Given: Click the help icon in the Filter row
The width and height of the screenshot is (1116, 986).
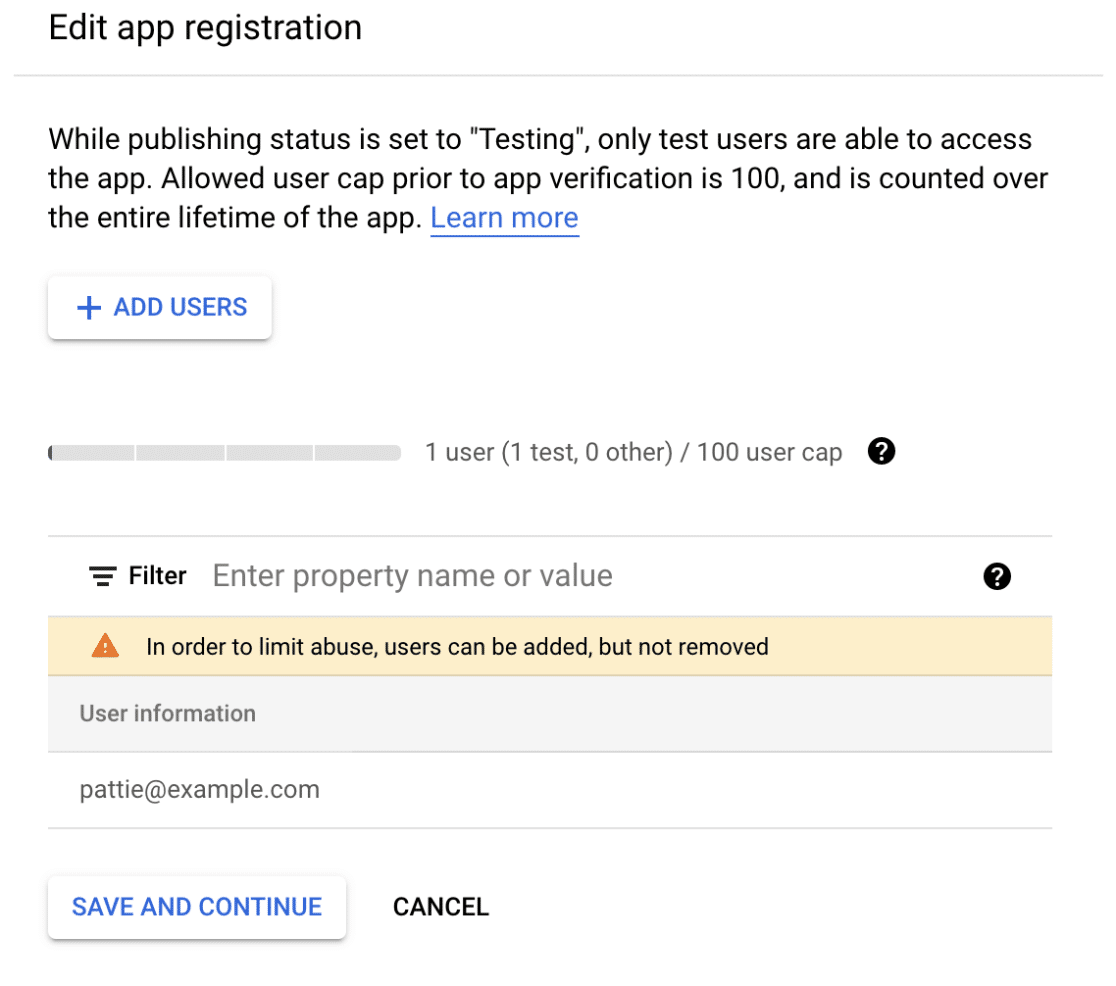Looking at the screenshot, I should pos(996,576).
